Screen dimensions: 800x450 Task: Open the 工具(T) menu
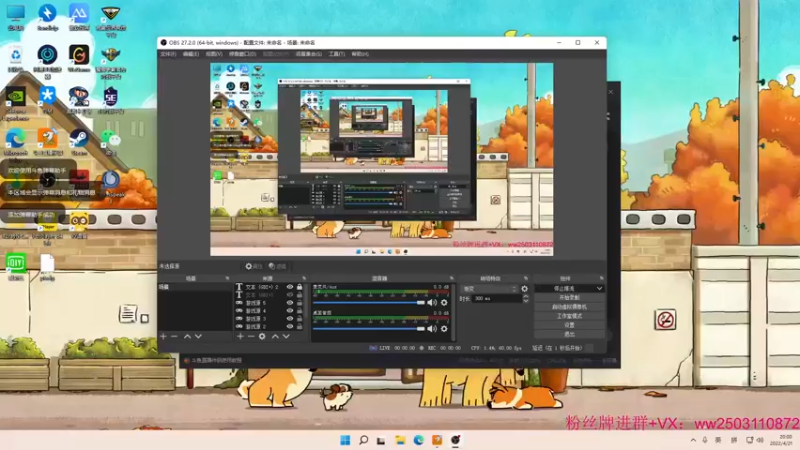(337, 54)
